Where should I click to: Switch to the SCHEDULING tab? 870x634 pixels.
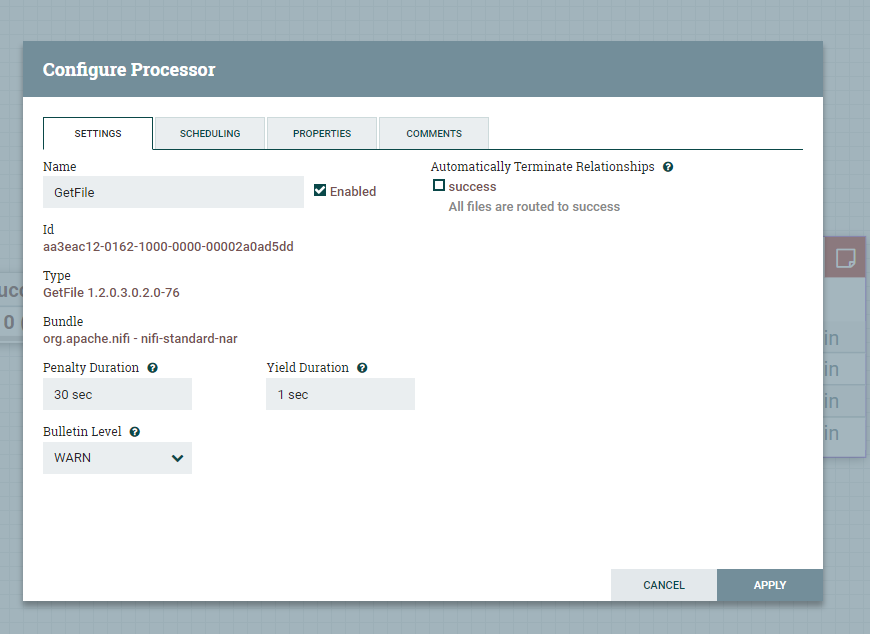pos(209,133)
